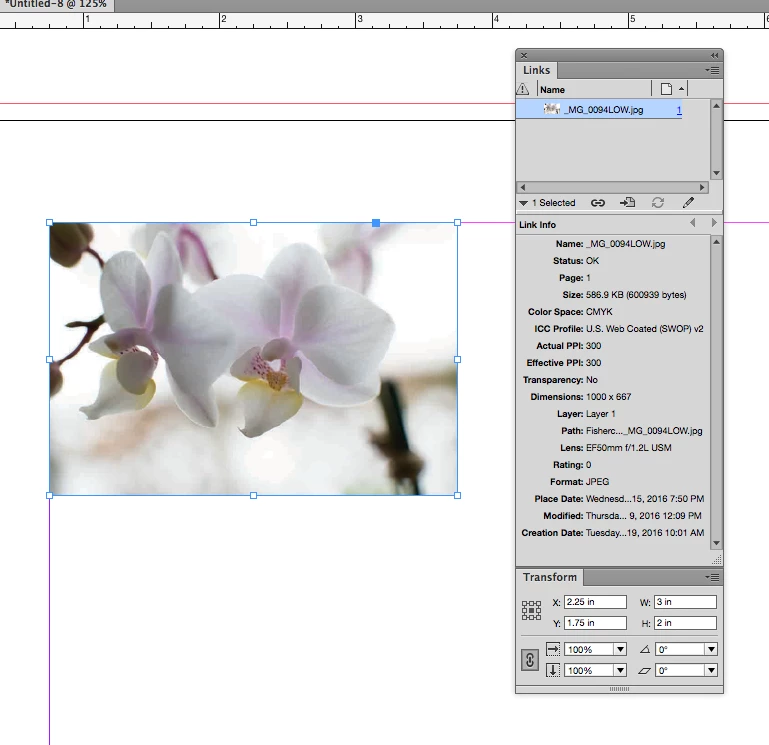769x745 pixels.
Task: Switch to the Links panel tab
Action: [x=537, y=70]
